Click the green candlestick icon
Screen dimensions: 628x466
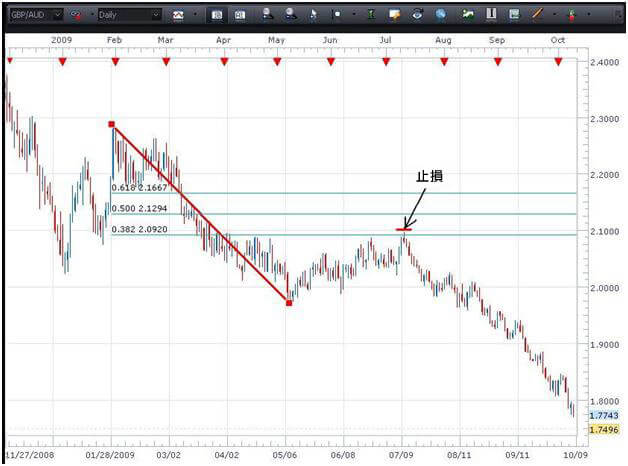point(372,15)
